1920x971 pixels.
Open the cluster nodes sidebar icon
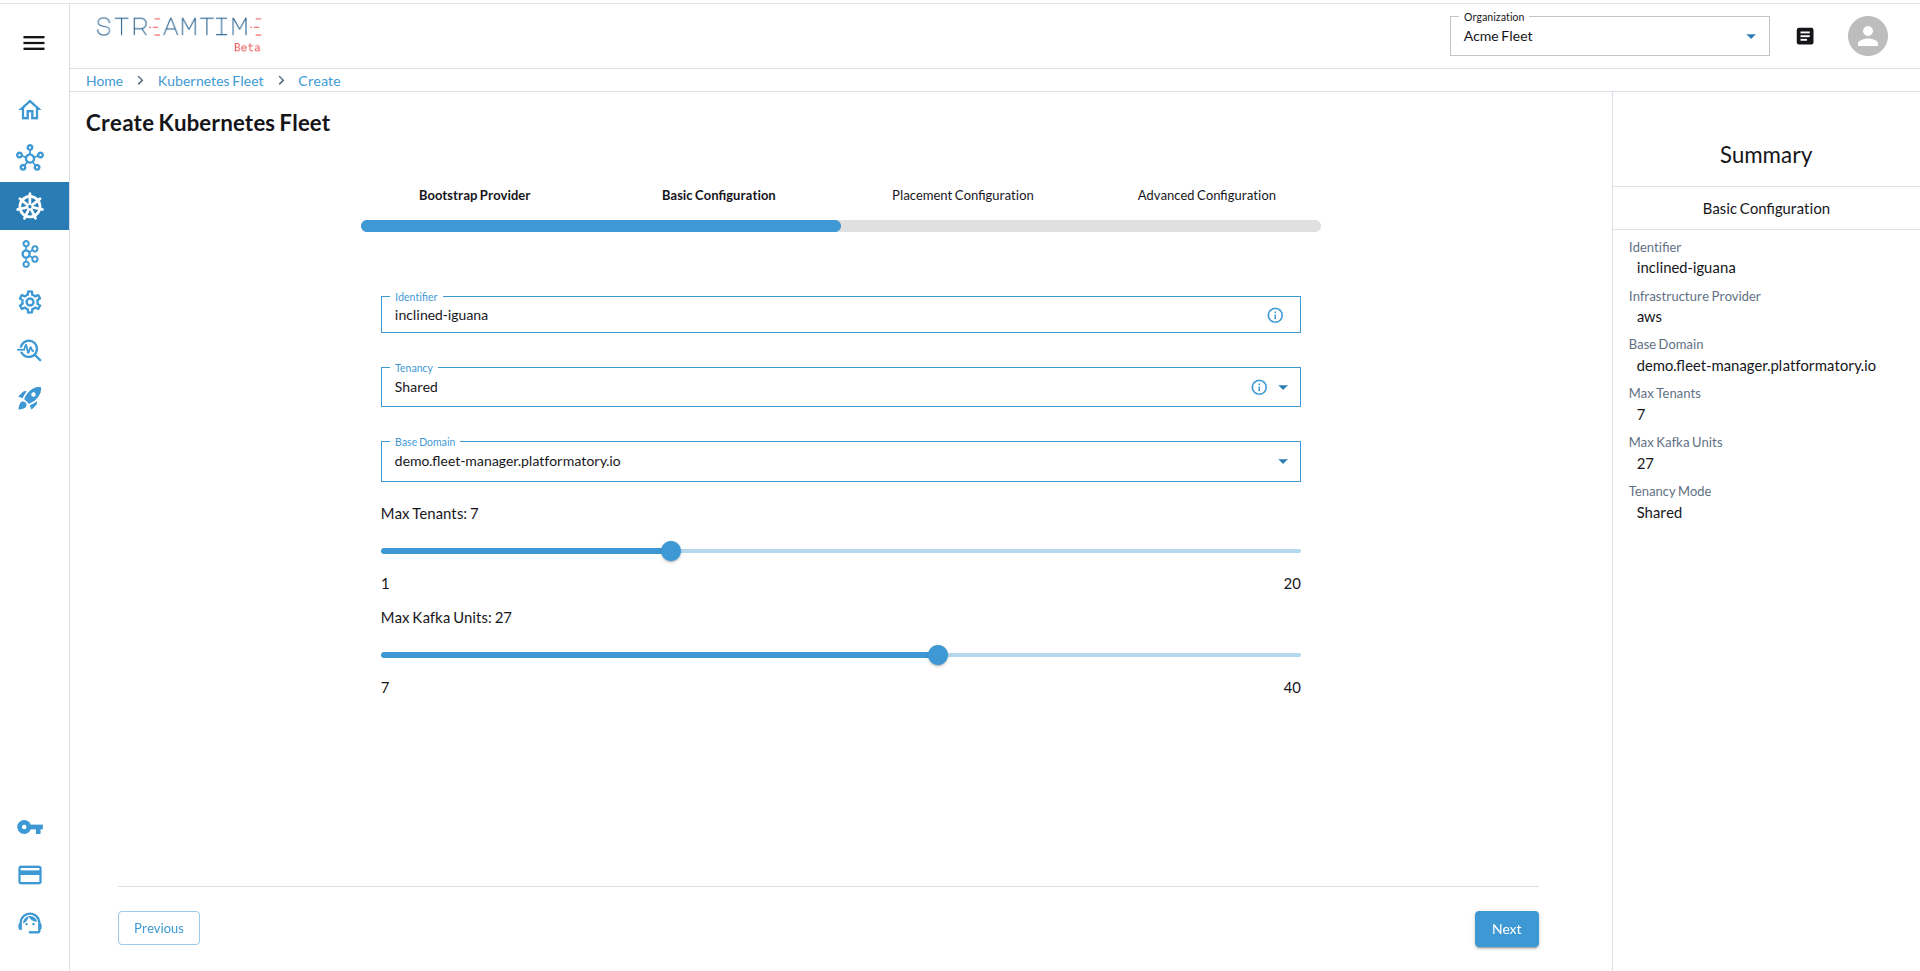point(30,158)
